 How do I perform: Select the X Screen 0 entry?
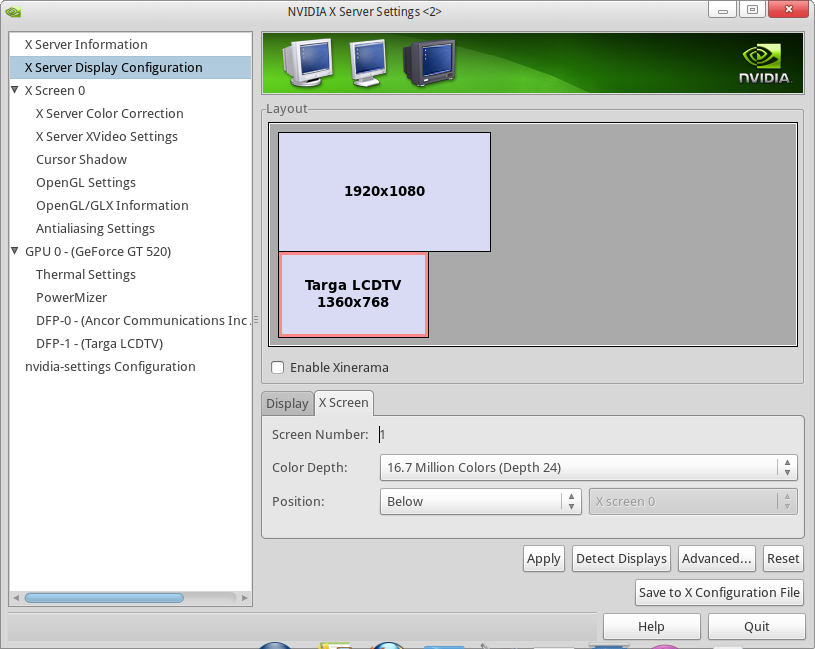pos(55,90)
